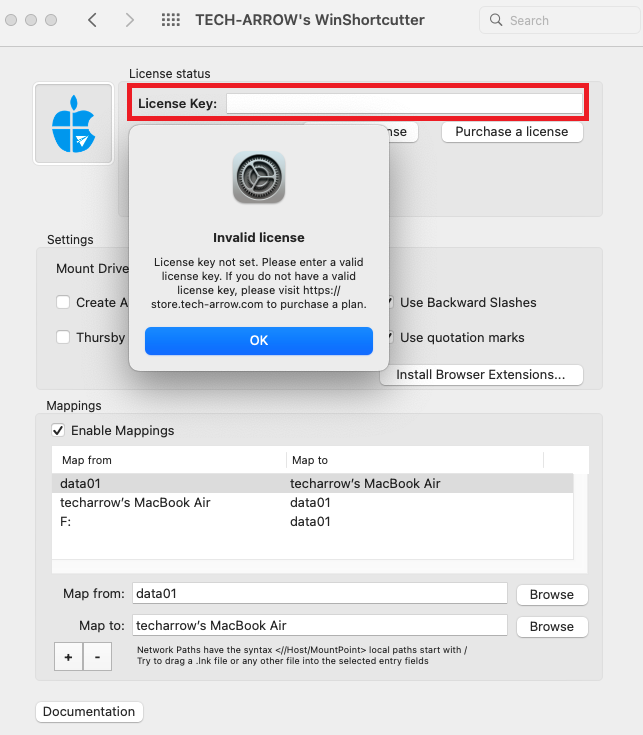Toggle Use quotation marks checkbox

pos(390,337)
